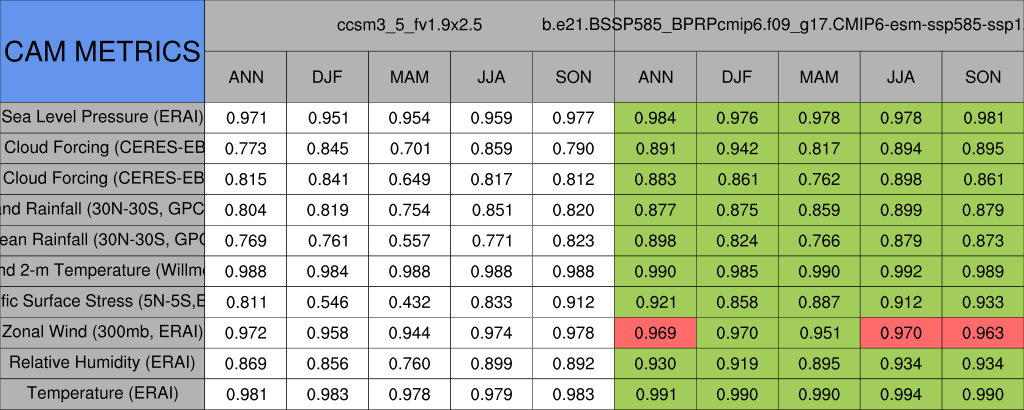This screenshot has height=410, width=1024.
Task: Select the Temperature (ERAI) row label
Action: coord(102,393)
